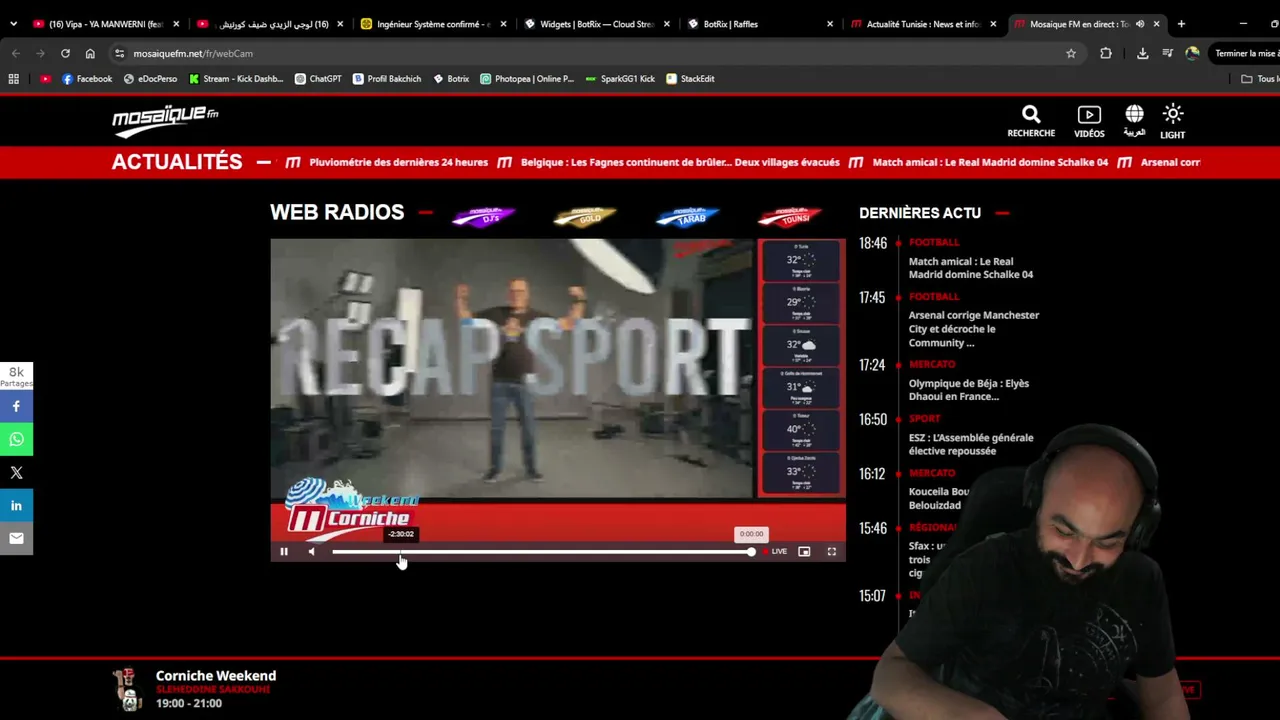
Task: Close the 'BotRix | Raffles' tab
Action: (x=830, y=24)
